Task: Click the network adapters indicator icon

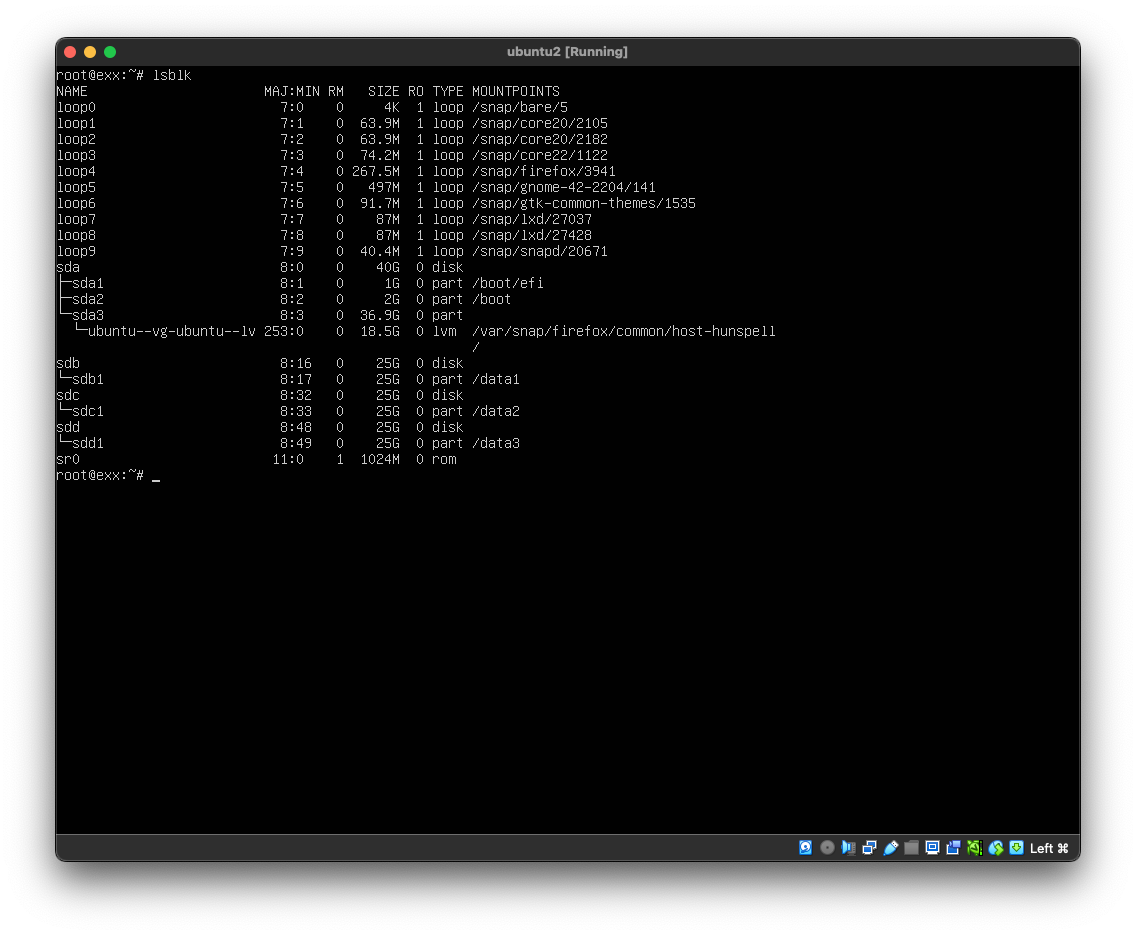Action: pos(869,847)
